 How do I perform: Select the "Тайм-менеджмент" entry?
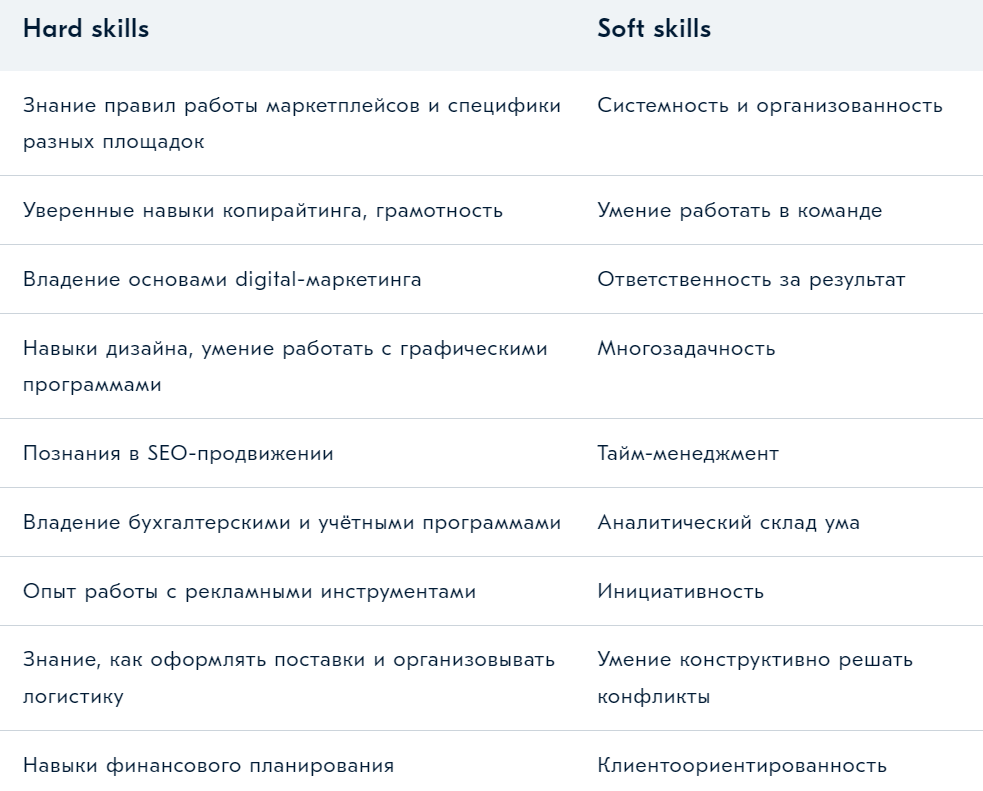[688, 453]
